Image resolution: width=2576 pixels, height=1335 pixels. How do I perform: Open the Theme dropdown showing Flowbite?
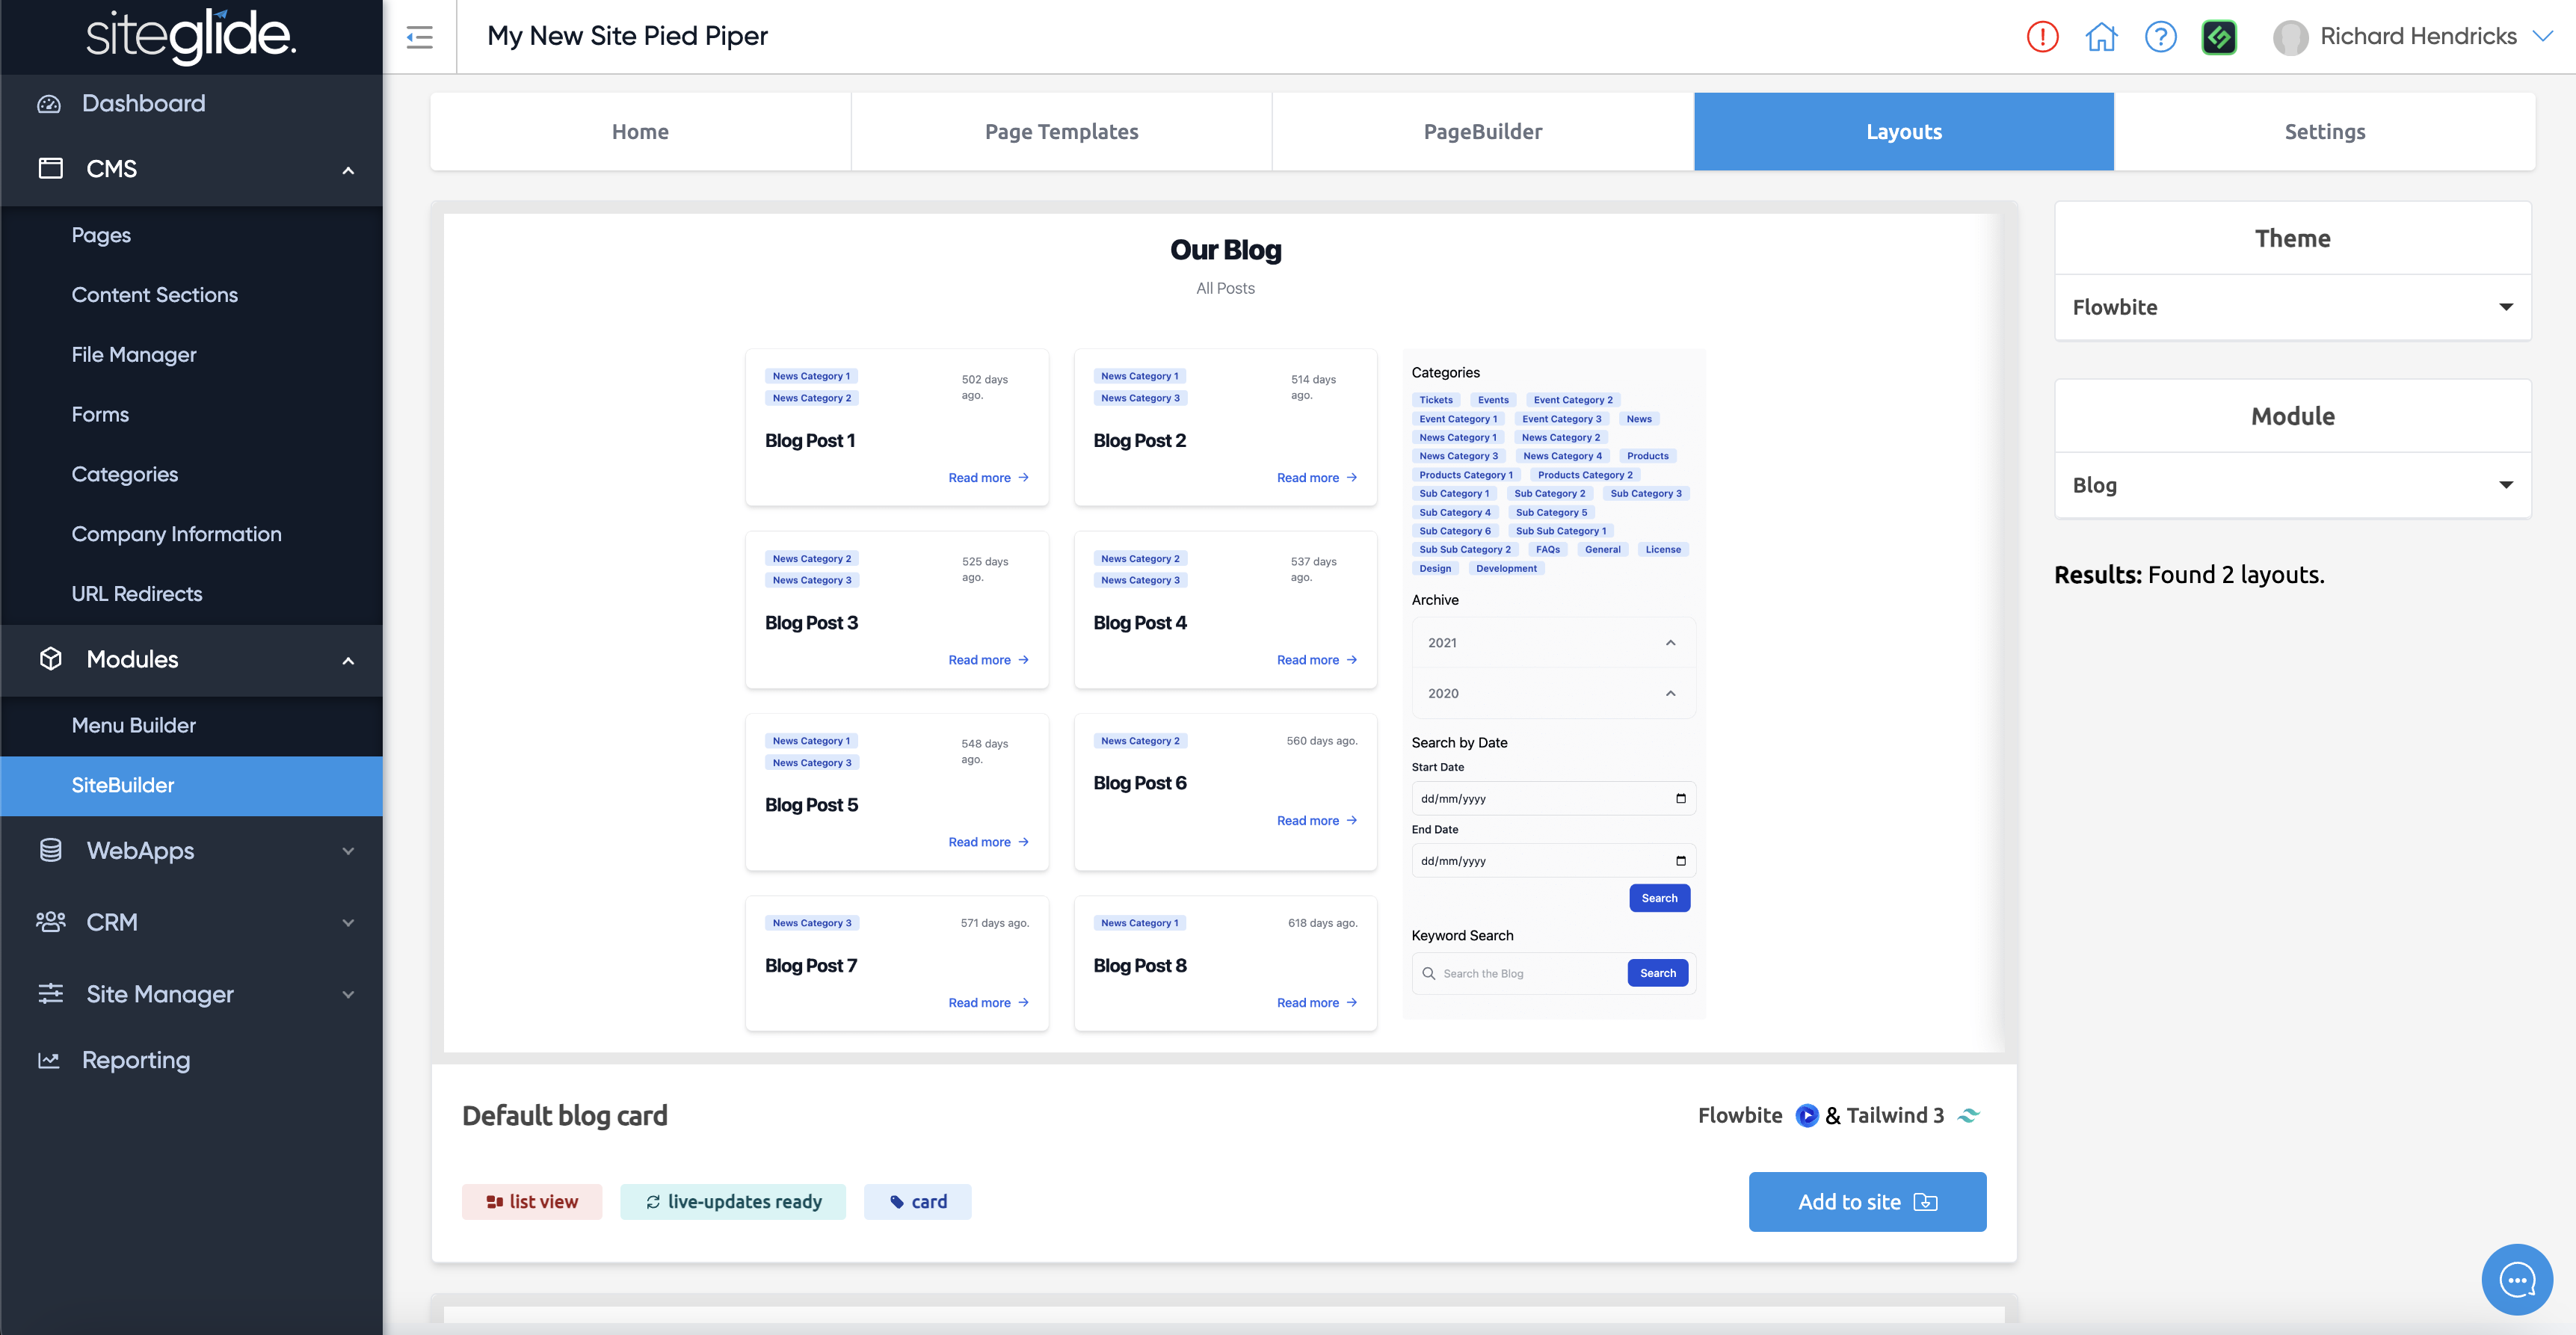click(x=2292, y=307)
